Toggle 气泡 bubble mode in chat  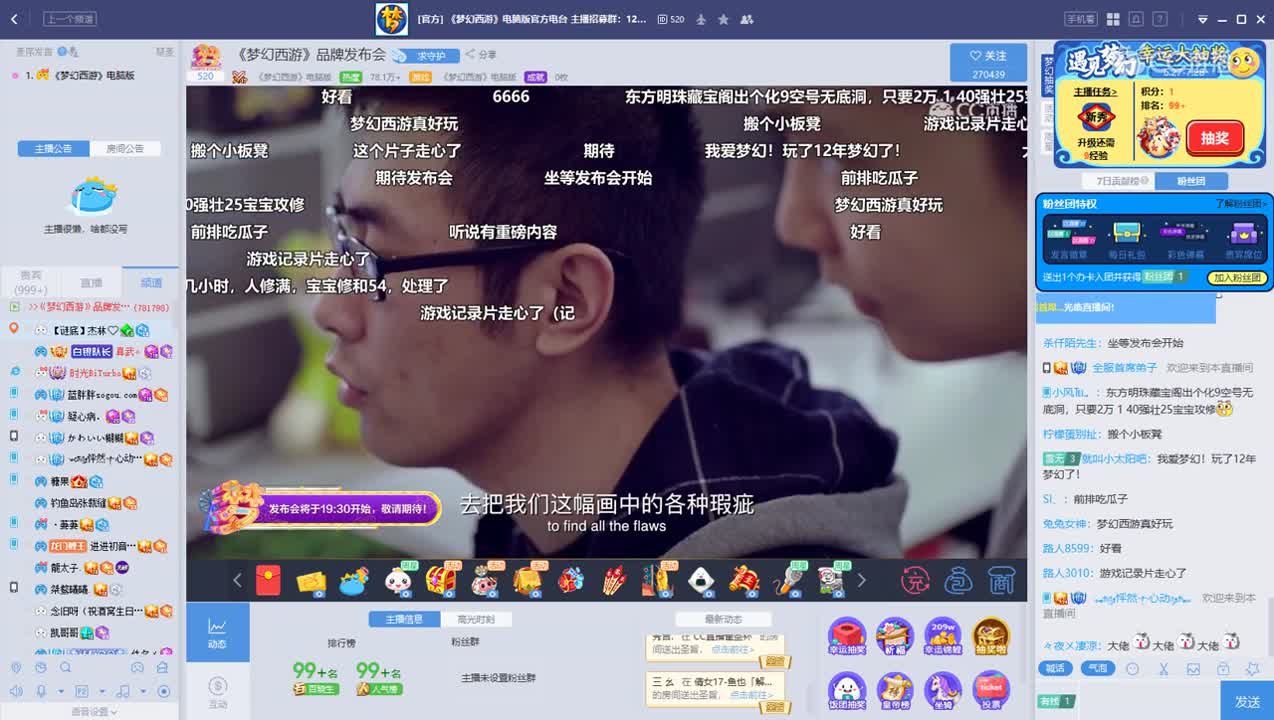click(x=1097, y=668)
